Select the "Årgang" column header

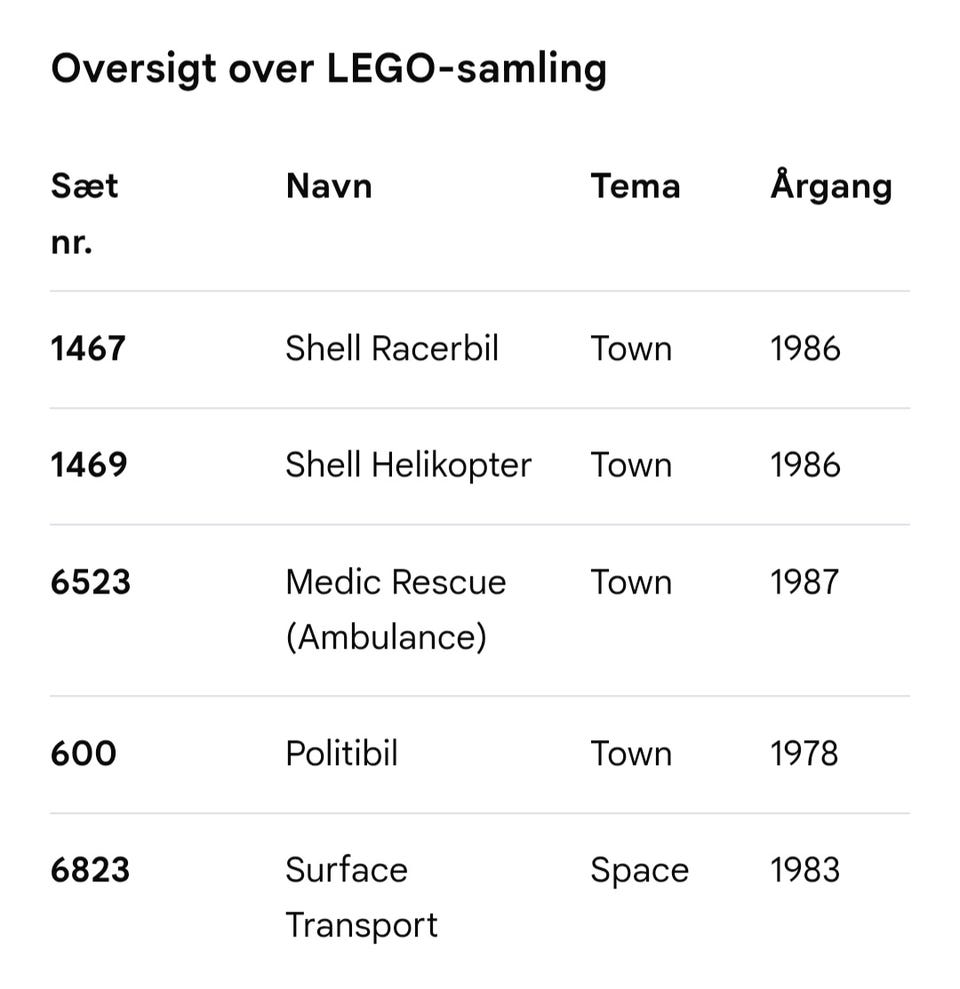(830, 187)
